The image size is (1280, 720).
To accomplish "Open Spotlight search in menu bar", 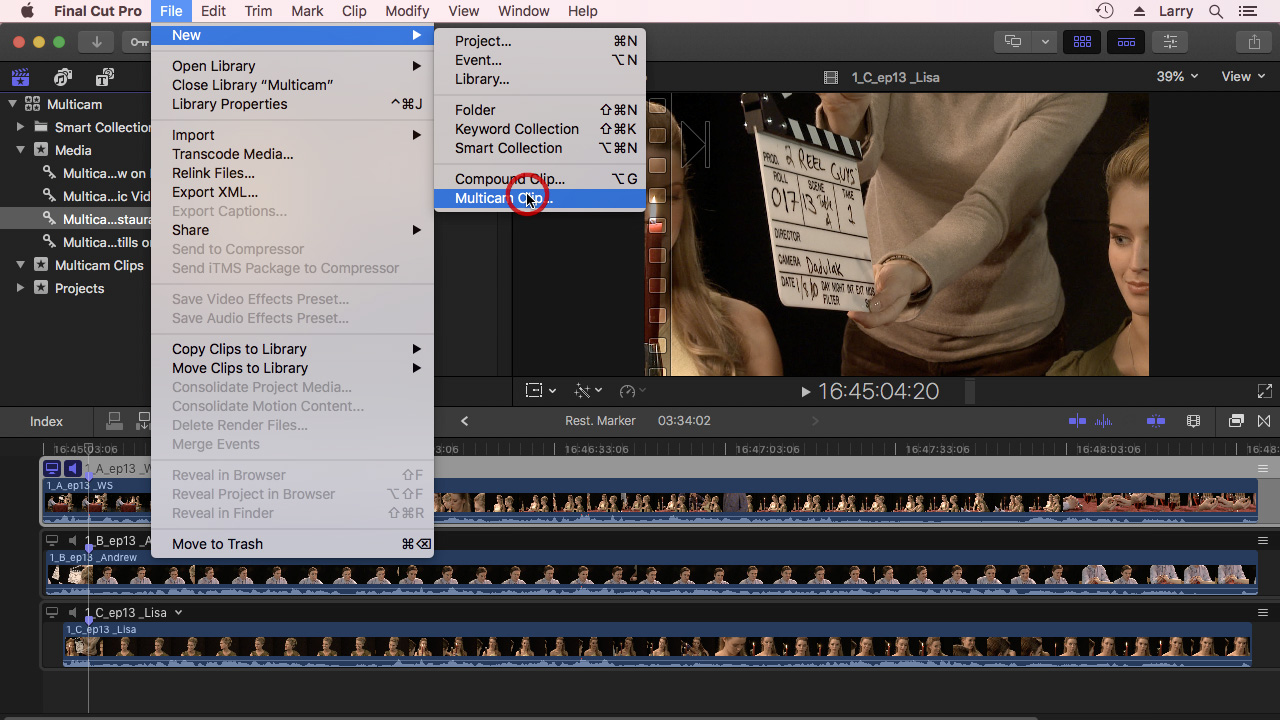I will click(x=1216, y=11).
